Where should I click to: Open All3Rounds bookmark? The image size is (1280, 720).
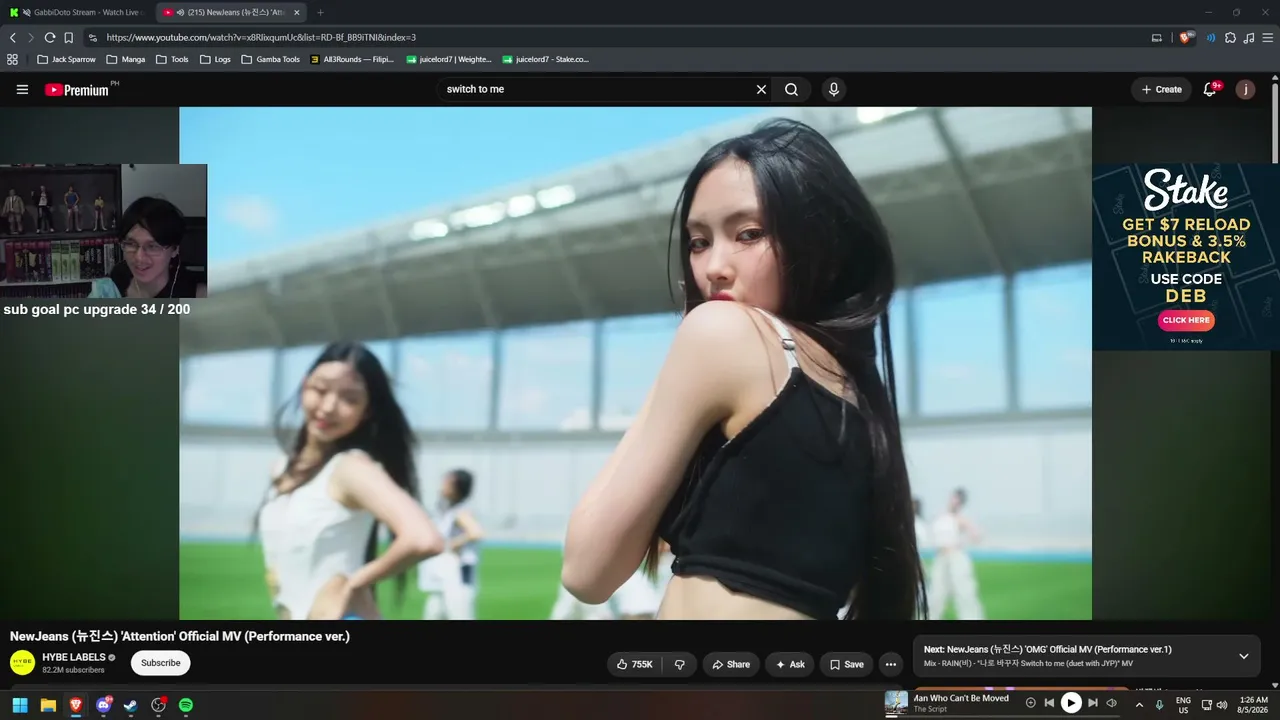pos(352,59)
